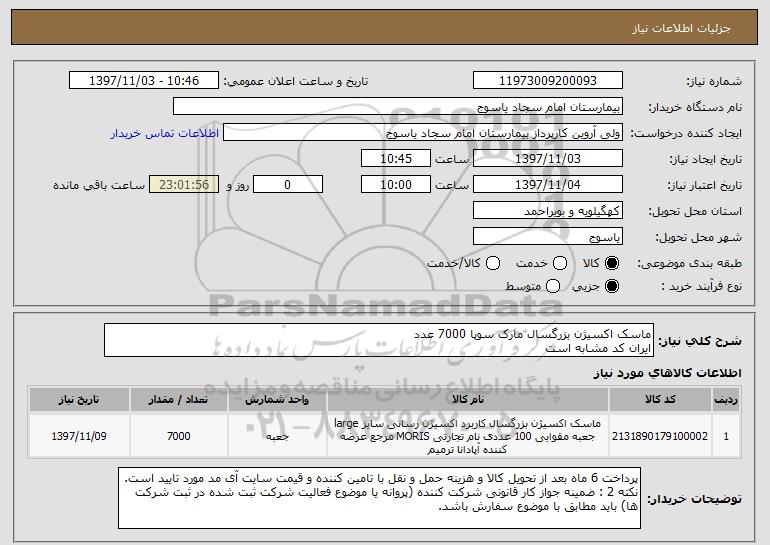The image size is (770, 545).
Task: Click the شماره نیاز label
Action: 714,81
